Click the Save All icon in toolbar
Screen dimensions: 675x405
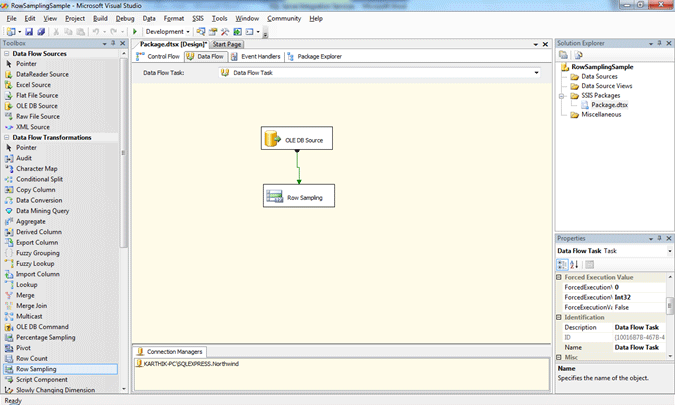click(x=41, y=31)
